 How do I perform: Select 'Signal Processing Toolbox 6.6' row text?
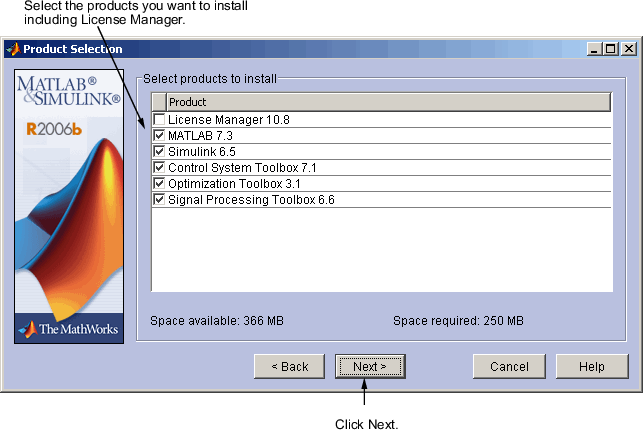coord(251,200)
